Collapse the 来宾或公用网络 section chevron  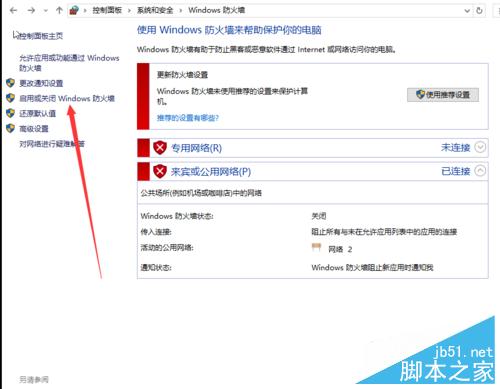tap(480, 171)
